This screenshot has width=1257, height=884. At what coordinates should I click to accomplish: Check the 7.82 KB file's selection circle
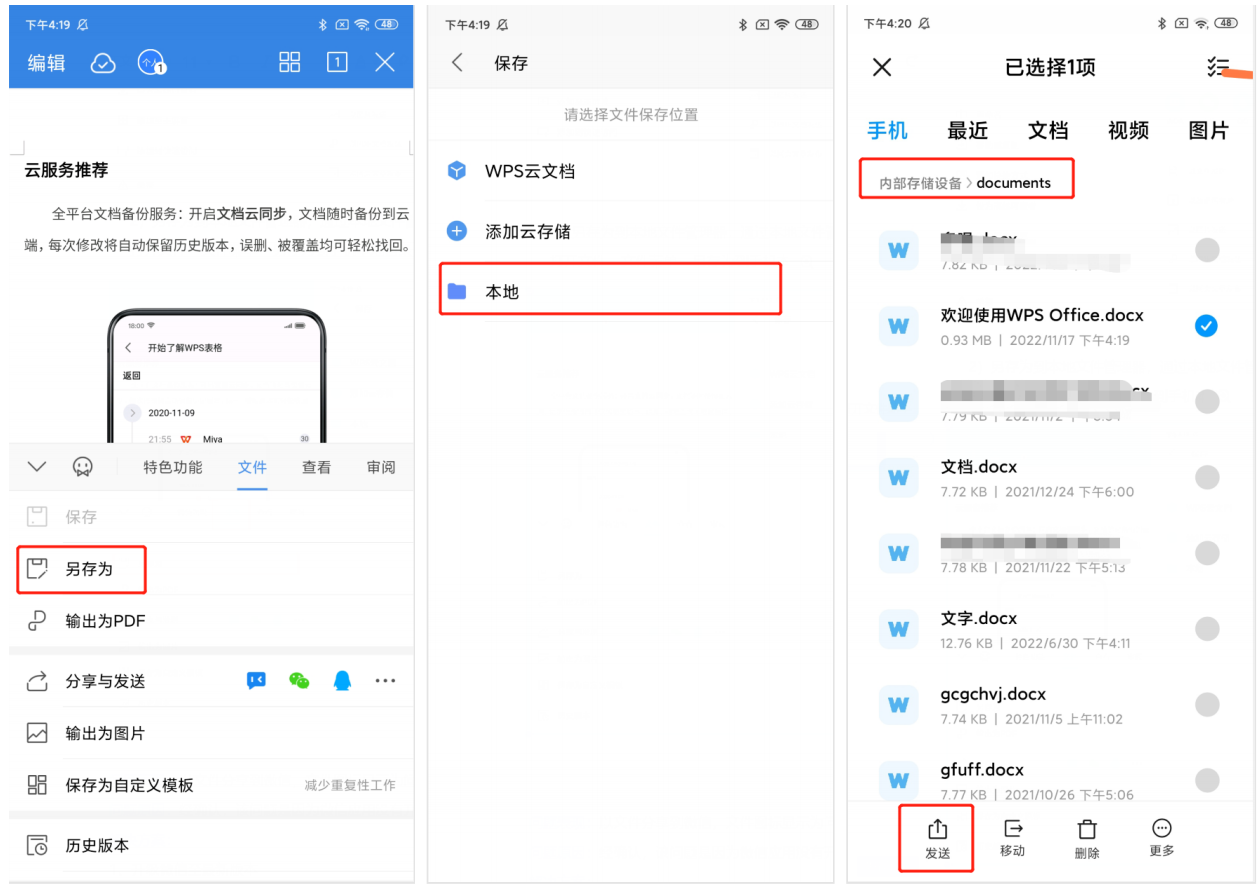click(1207, 250)
